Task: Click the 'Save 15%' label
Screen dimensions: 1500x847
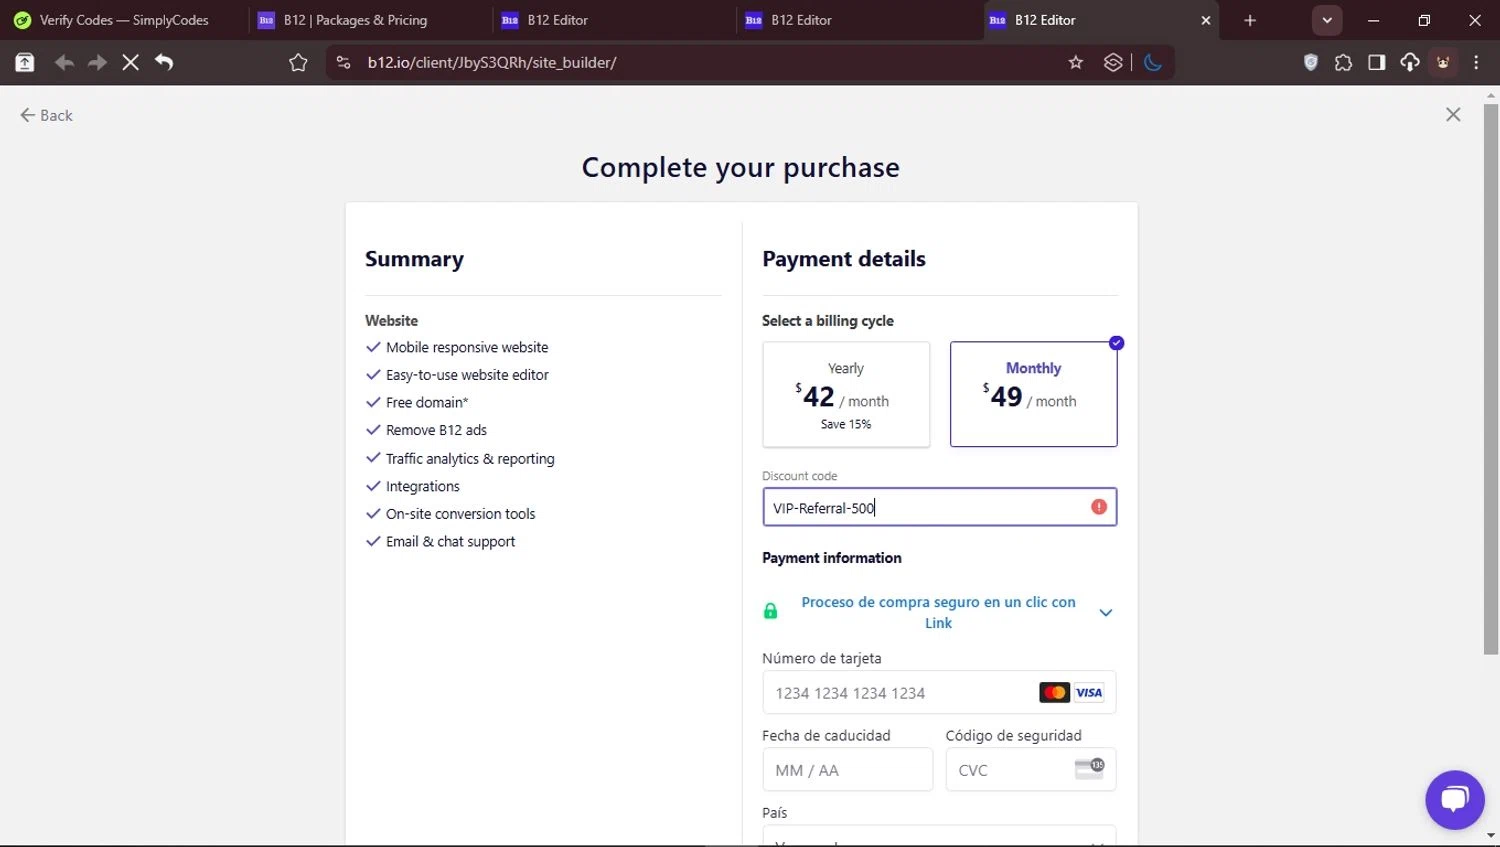Action: pos(846,424)
